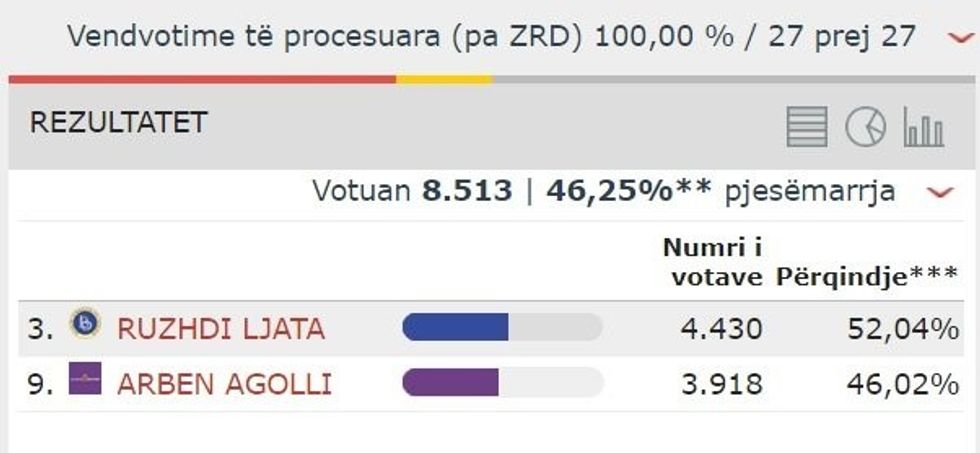Switch to the table list view icon
Viewport: 980px width, 453px height.
pyautogui.click(x=806, y=128)
